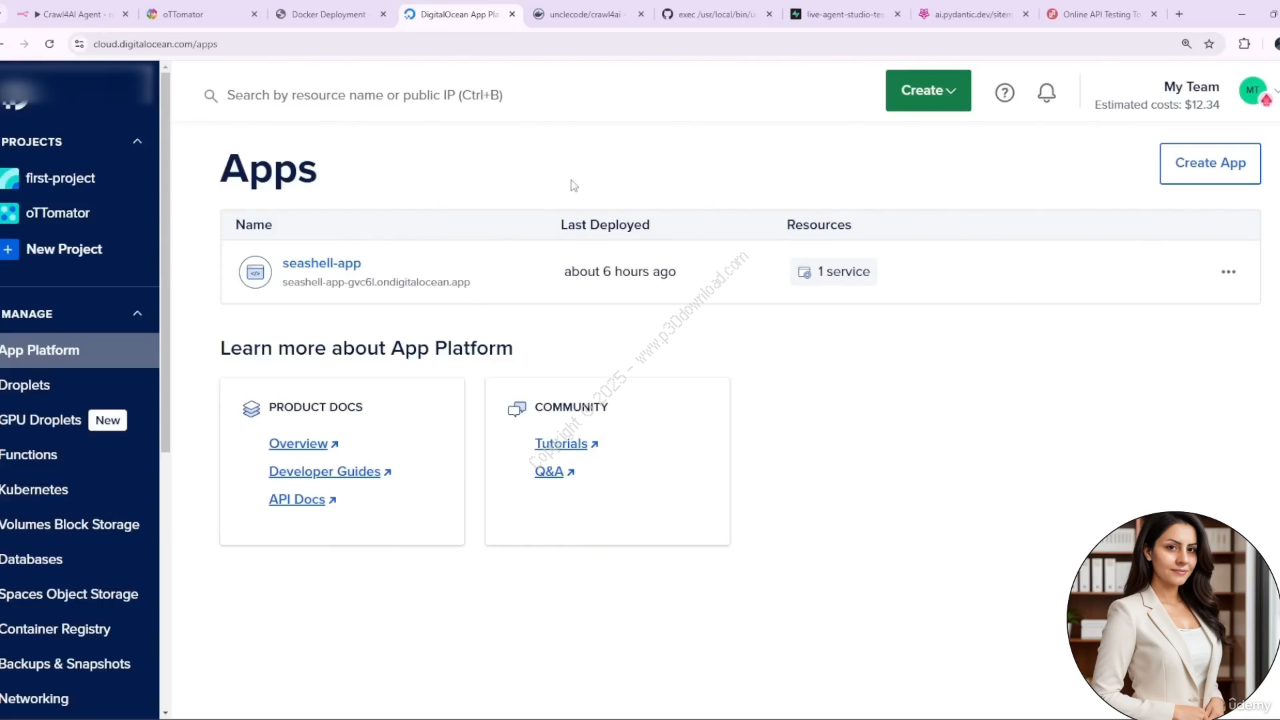Screen dimensions: 1280x720
Task: Close the oTTomator browser tab
Action: click(254, 14)
